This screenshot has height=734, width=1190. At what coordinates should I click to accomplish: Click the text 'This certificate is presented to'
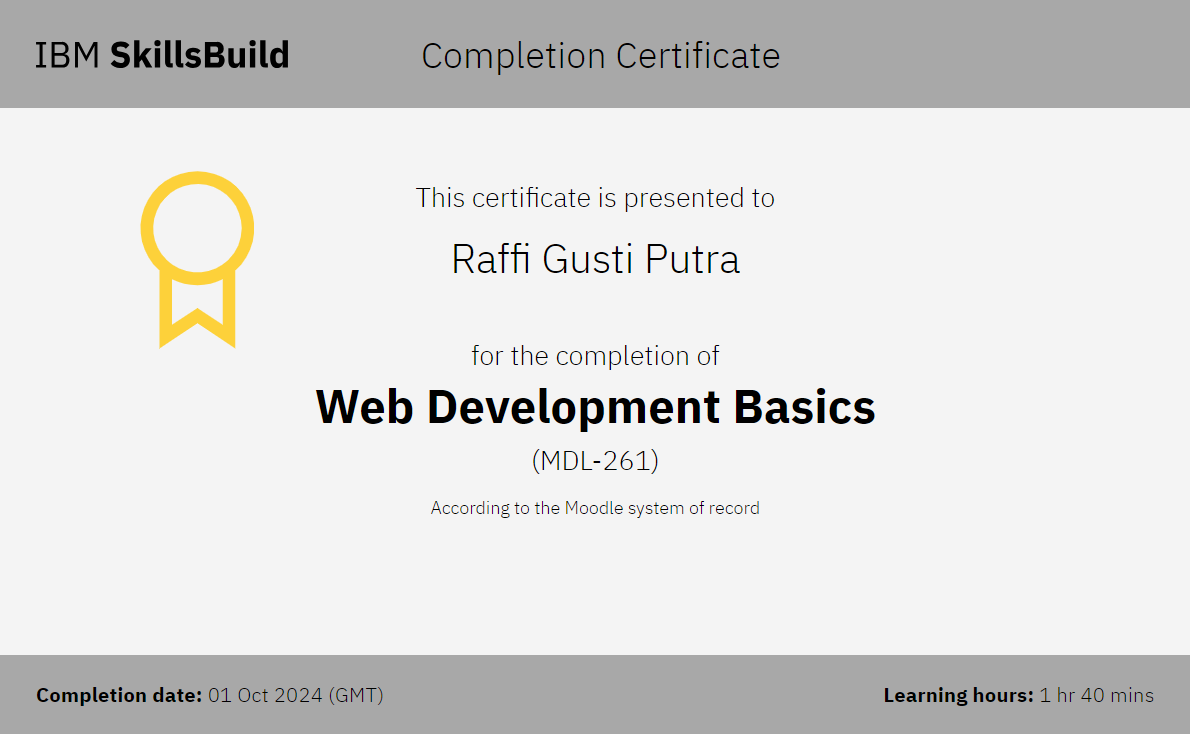(595, 198)
